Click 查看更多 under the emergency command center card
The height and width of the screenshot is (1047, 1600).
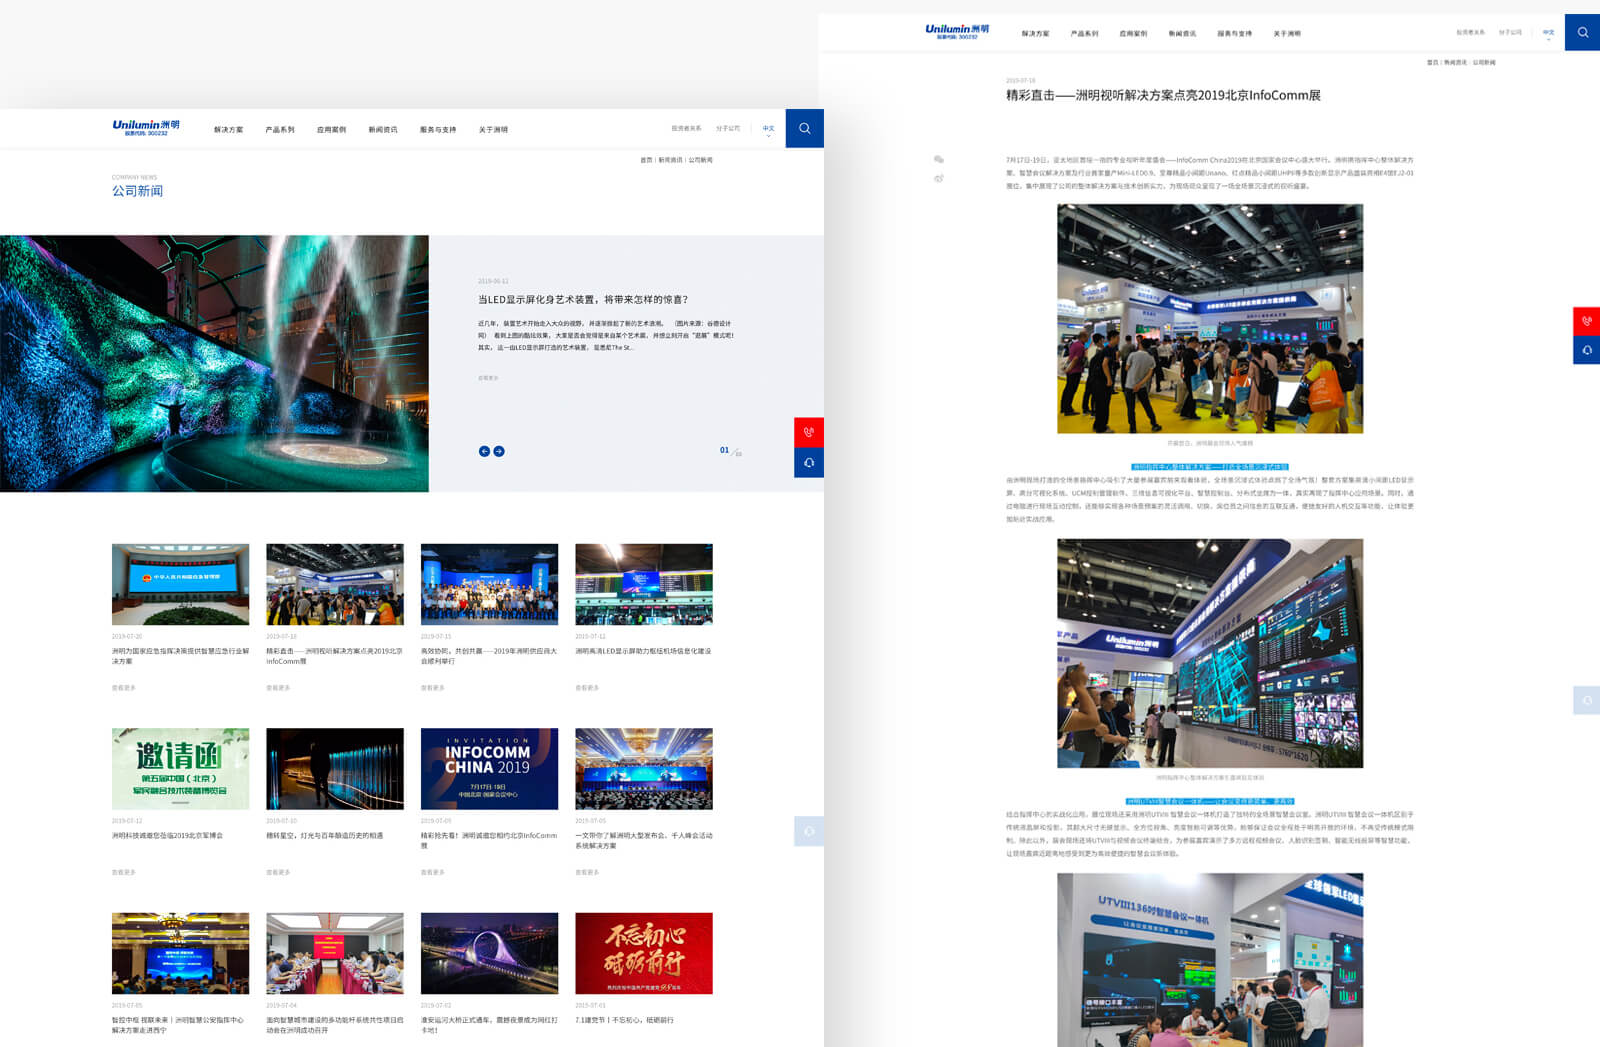[124, 688]
